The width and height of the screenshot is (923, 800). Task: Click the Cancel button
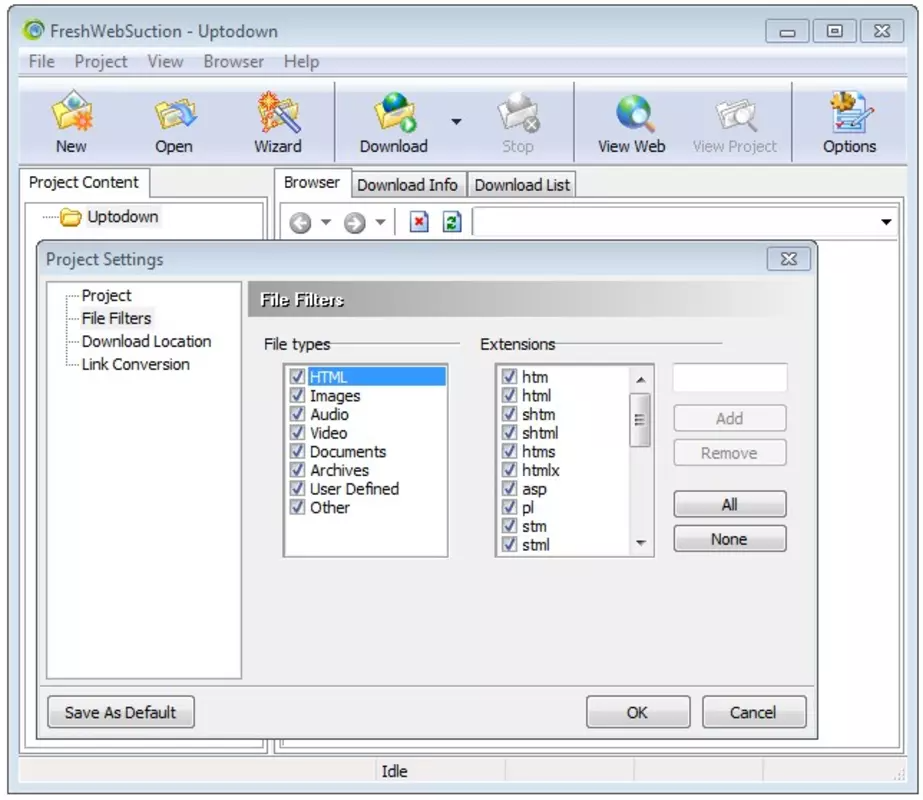click(753, 712)
